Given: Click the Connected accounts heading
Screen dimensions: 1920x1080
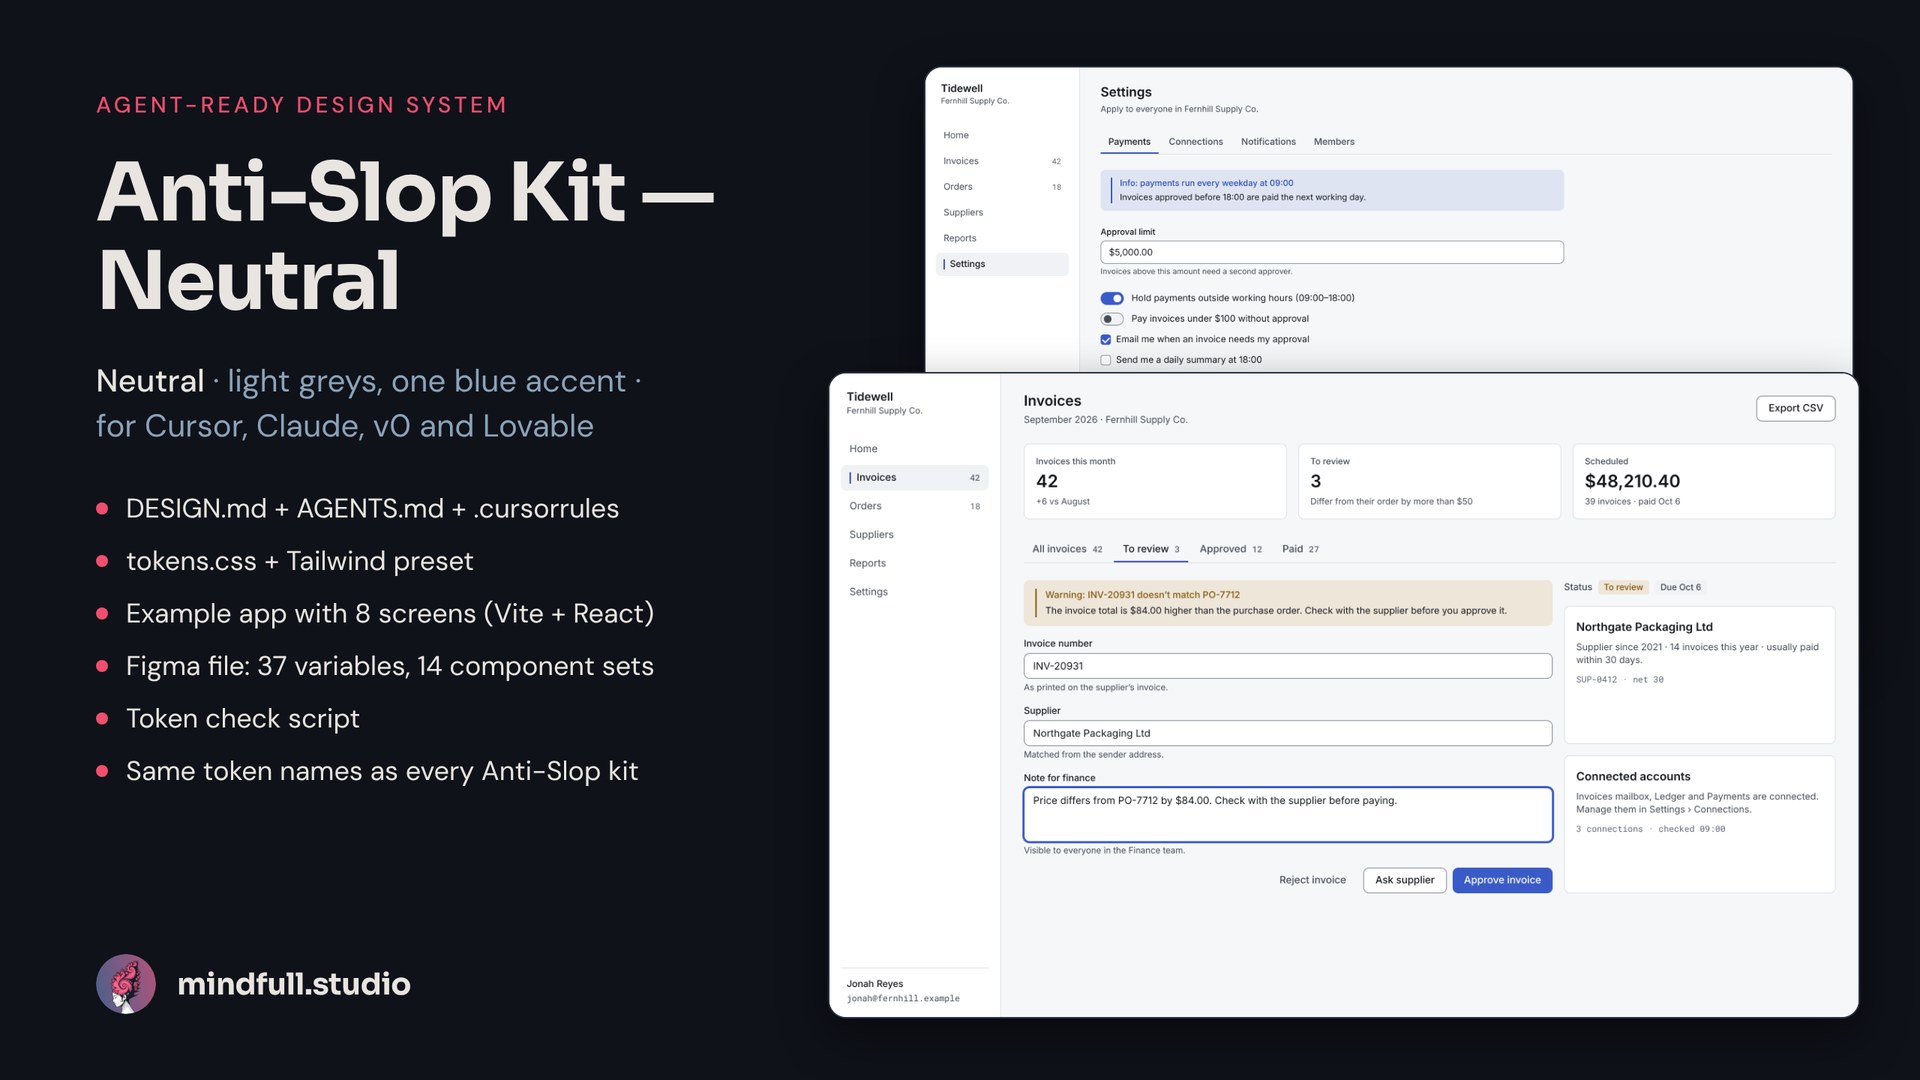Looking at the screenshot, I should (x=1633, y=777).
